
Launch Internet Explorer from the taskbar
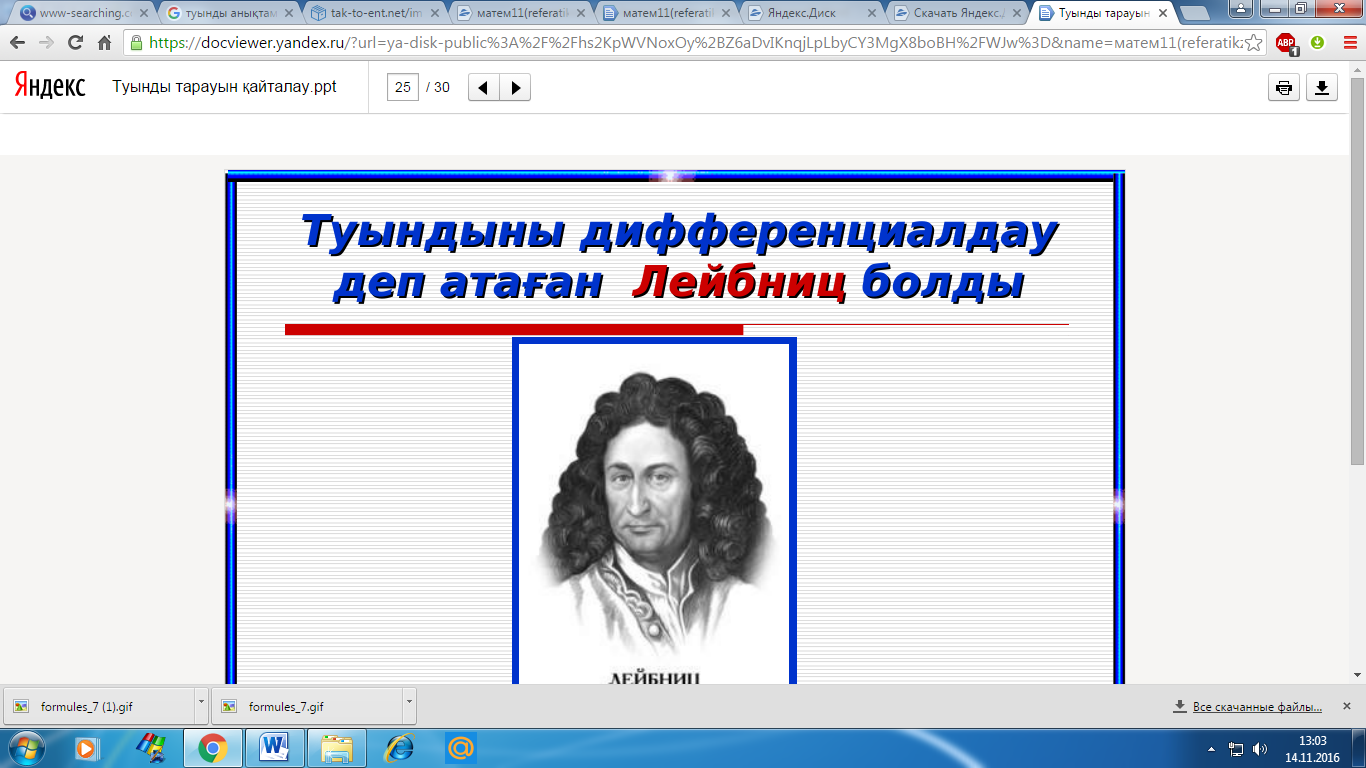pos(399,748)
